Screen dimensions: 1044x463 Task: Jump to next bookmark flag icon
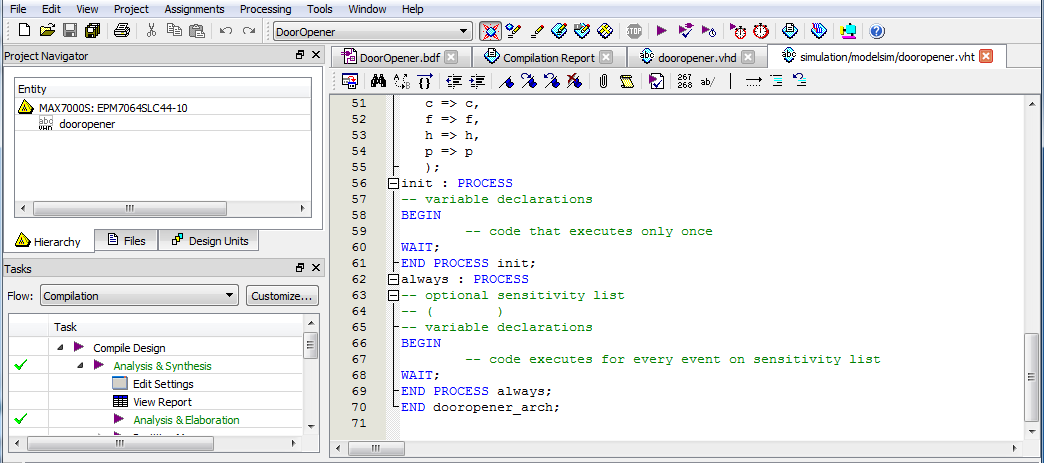[x=529, y=81]
